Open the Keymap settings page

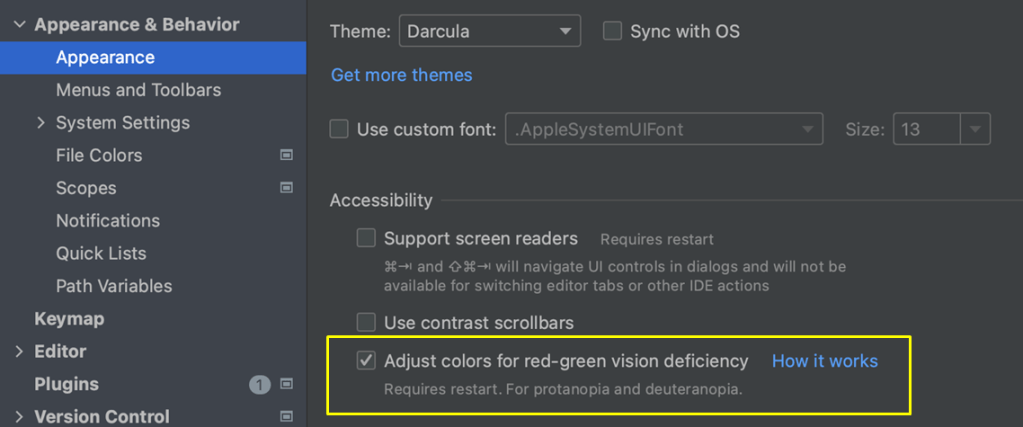pos(69,319)
